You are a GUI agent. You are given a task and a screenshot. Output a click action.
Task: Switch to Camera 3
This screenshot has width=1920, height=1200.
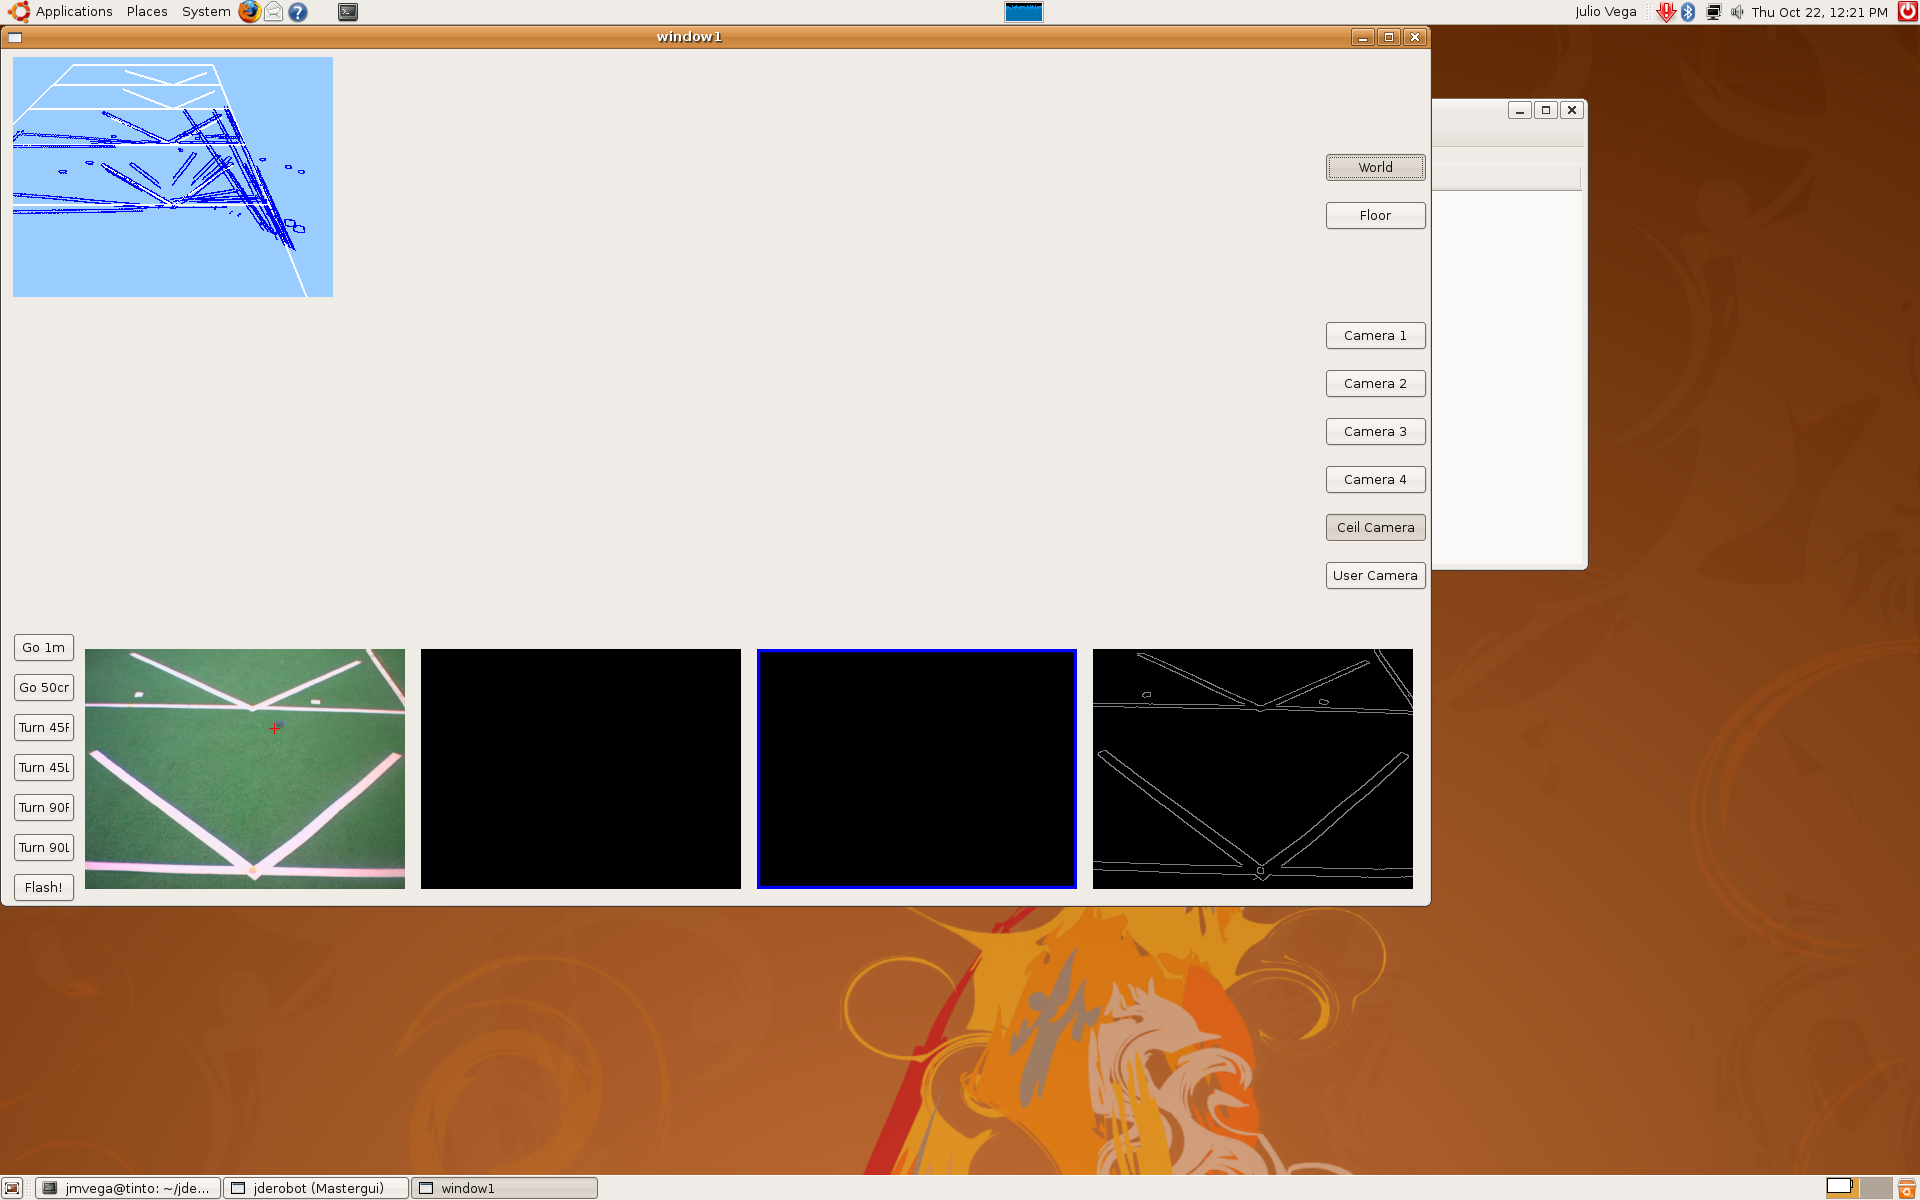pos(1375,431)
